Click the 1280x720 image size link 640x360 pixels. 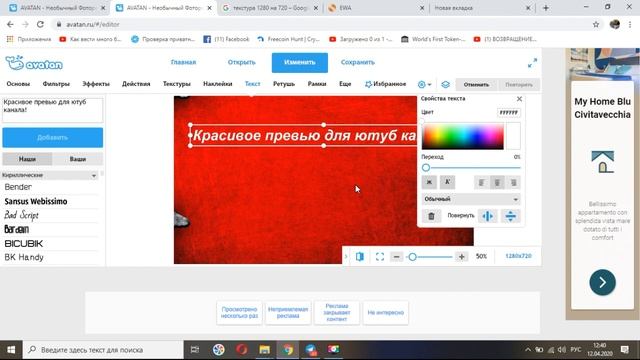coord(518,256)
